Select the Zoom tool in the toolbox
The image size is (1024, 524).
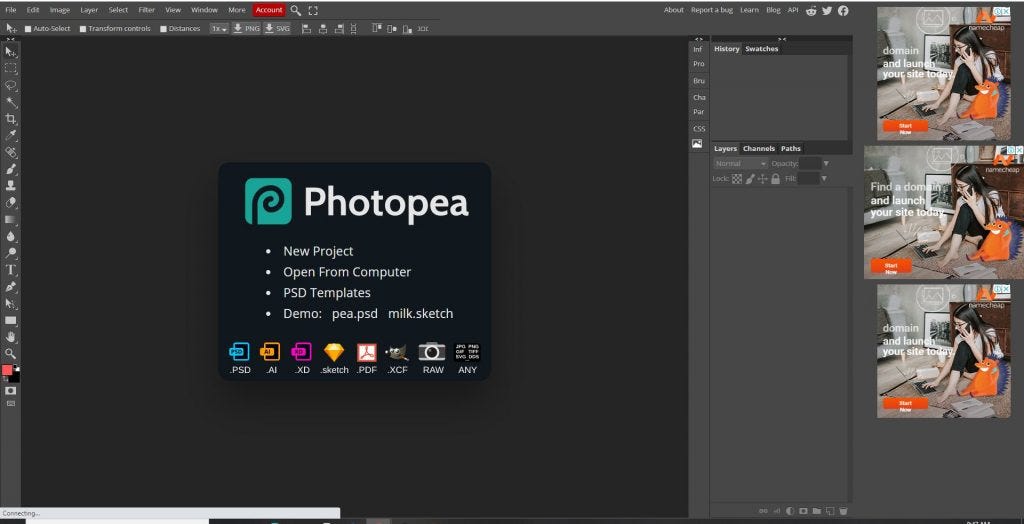[x=10, y=353]
